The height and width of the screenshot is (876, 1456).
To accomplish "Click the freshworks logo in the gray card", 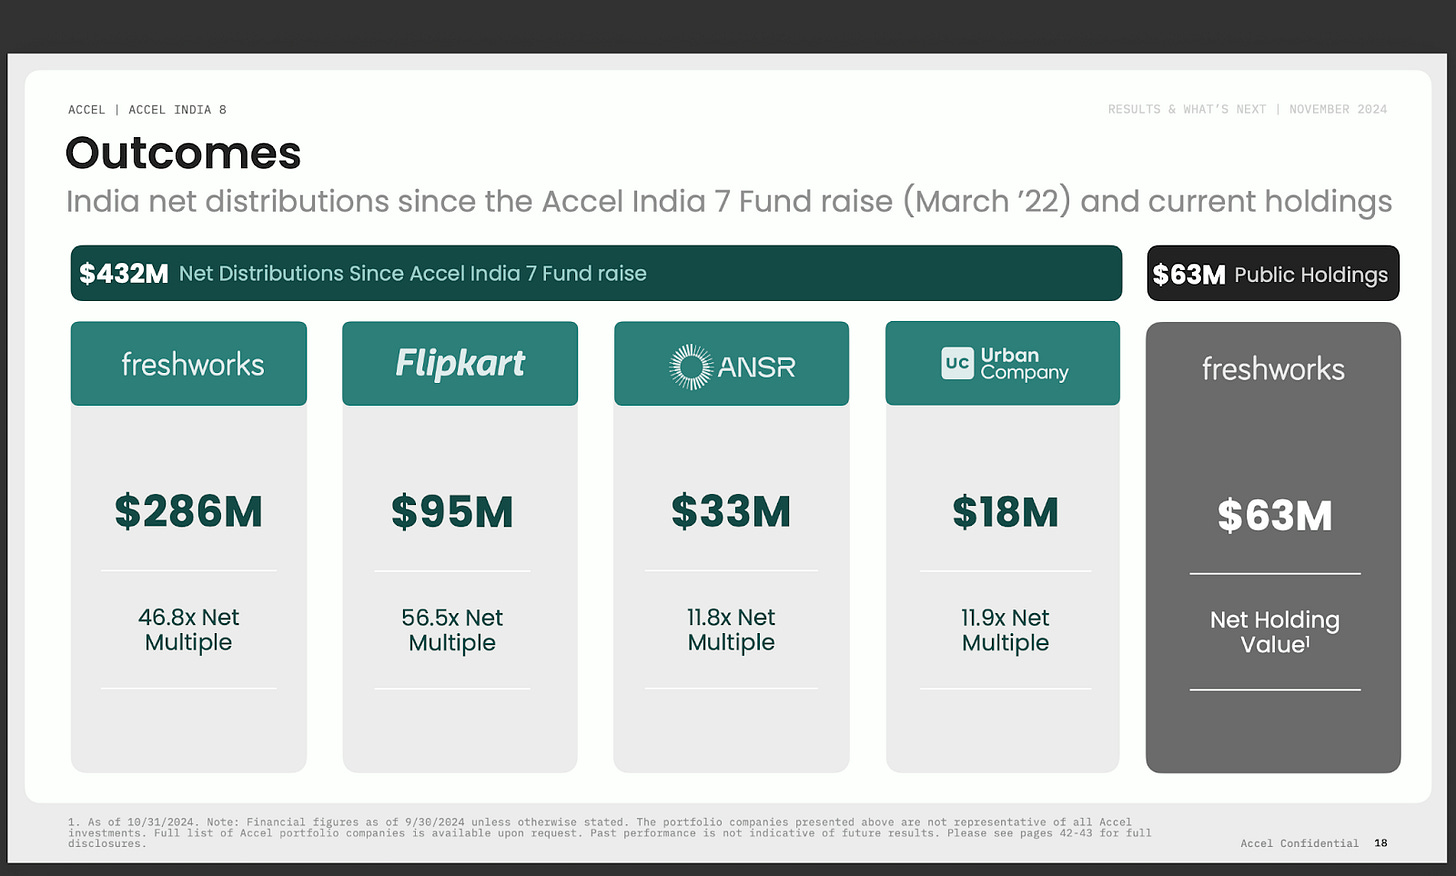I will pos(1273,369).
